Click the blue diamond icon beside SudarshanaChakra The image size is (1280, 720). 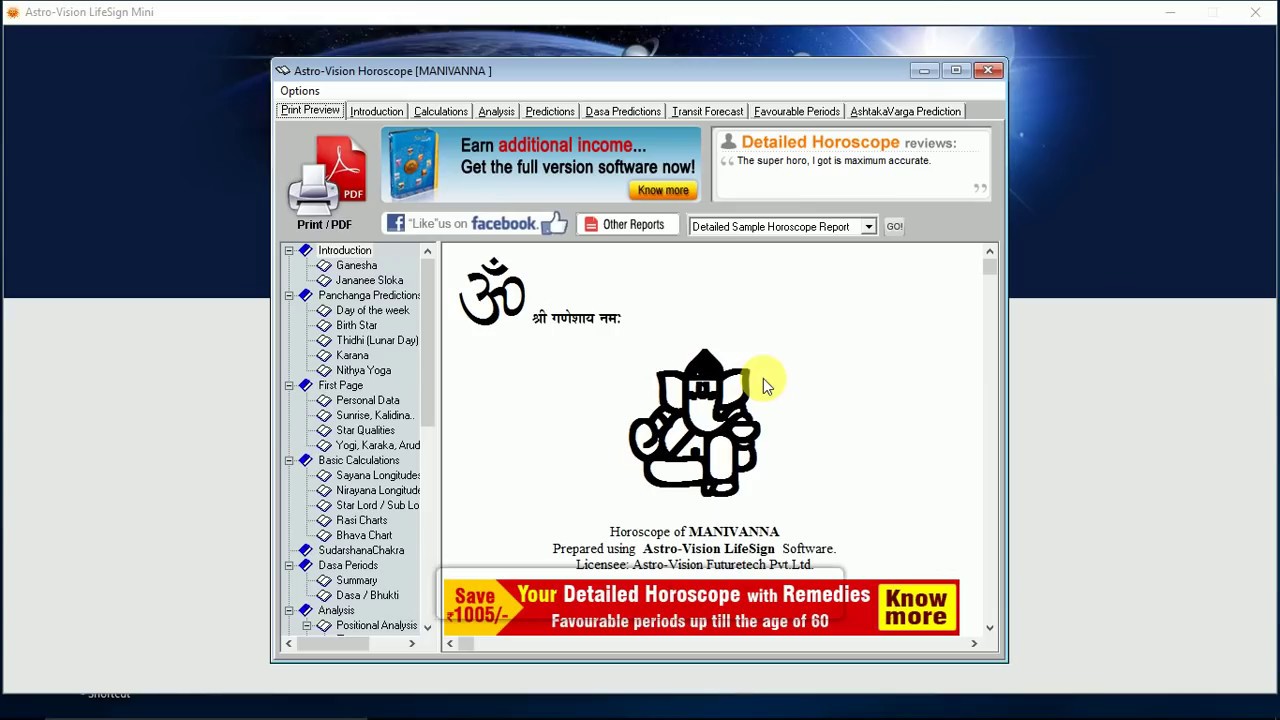(306, 551)
